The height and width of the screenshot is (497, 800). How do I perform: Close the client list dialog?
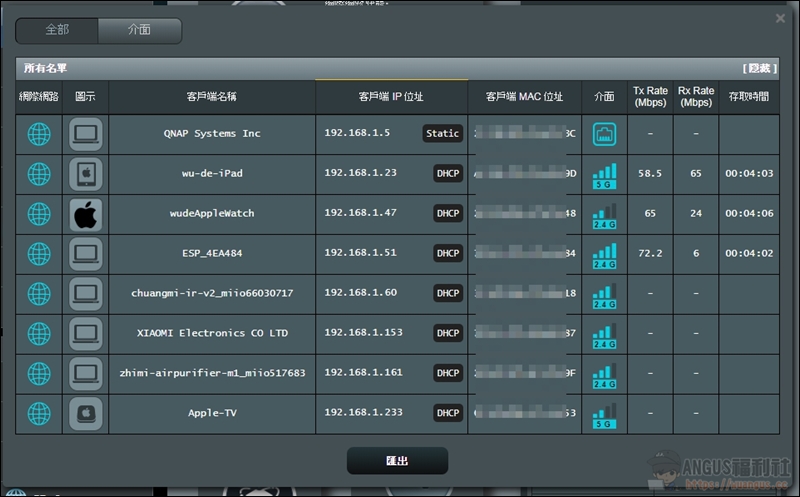[780, 18]
